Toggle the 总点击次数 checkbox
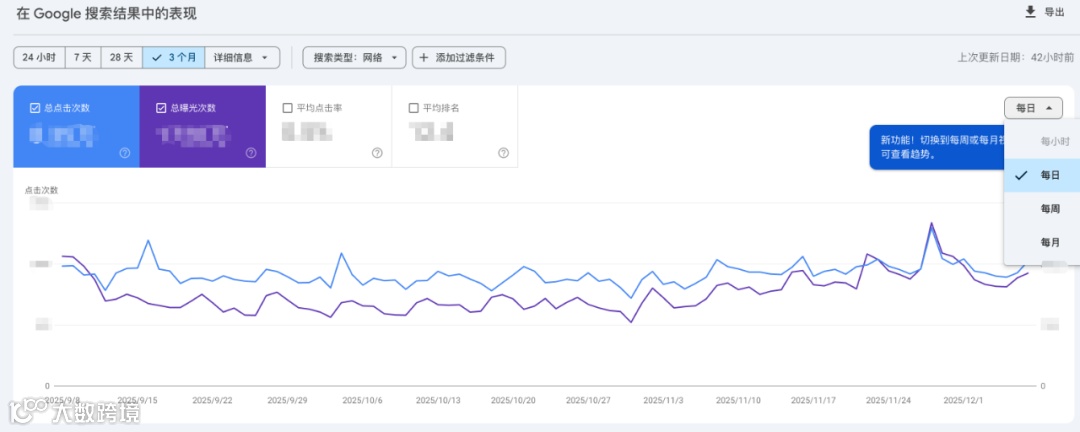Image resolution: width=1080 pixels, height=432 pixels. (35, 107)
